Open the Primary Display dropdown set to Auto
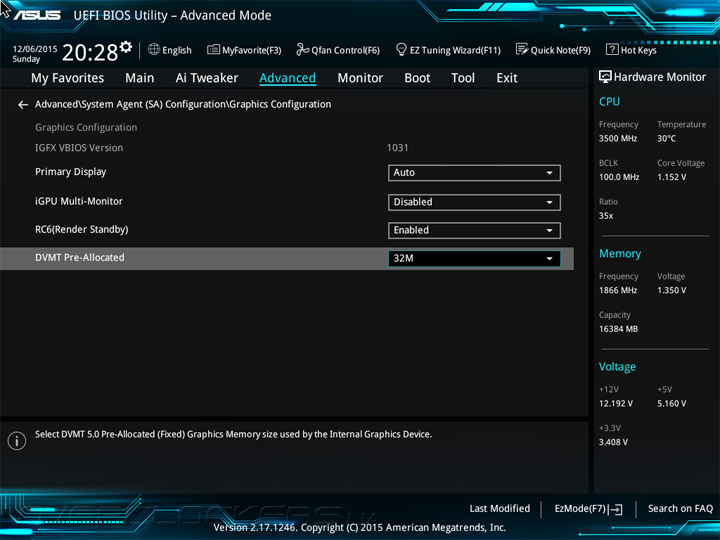 pos(474,173)
